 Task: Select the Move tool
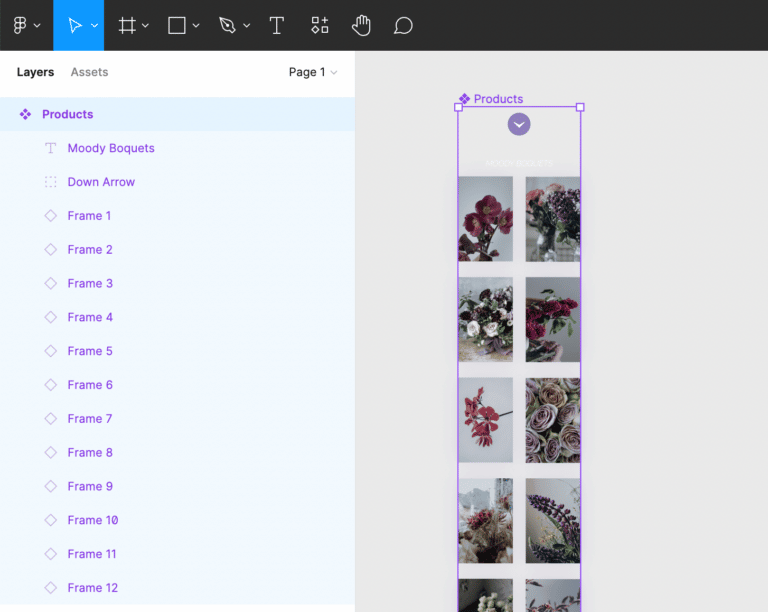pyautogui.click(x=74, y=25)
